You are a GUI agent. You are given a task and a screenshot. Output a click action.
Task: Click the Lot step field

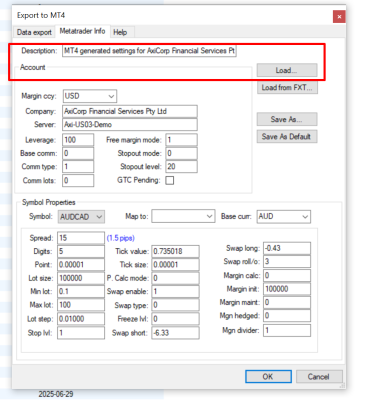click(81, 319)
